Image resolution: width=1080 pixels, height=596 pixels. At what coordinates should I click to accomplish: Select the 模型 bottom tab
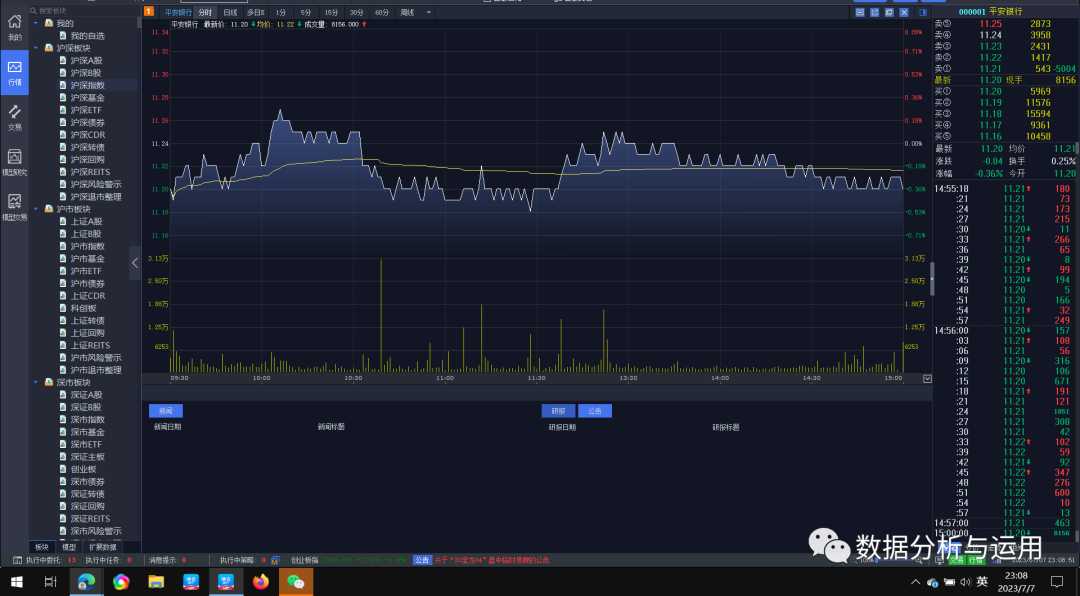[69, 547]
